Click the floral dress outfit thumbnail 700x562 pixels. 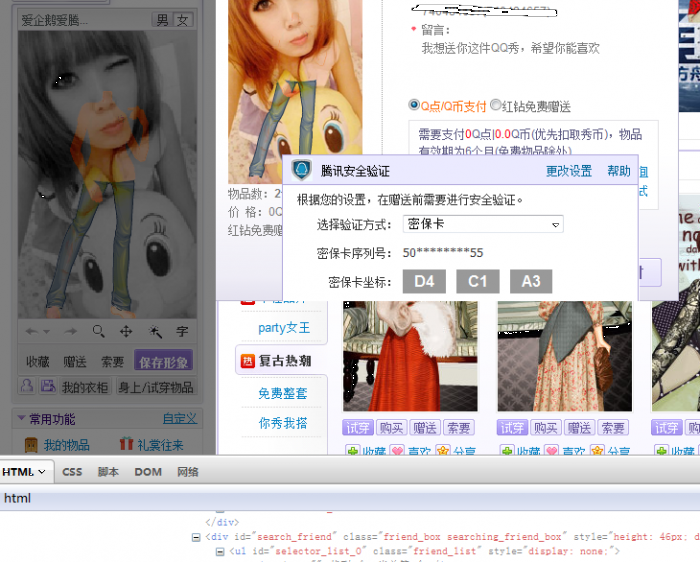565,356
